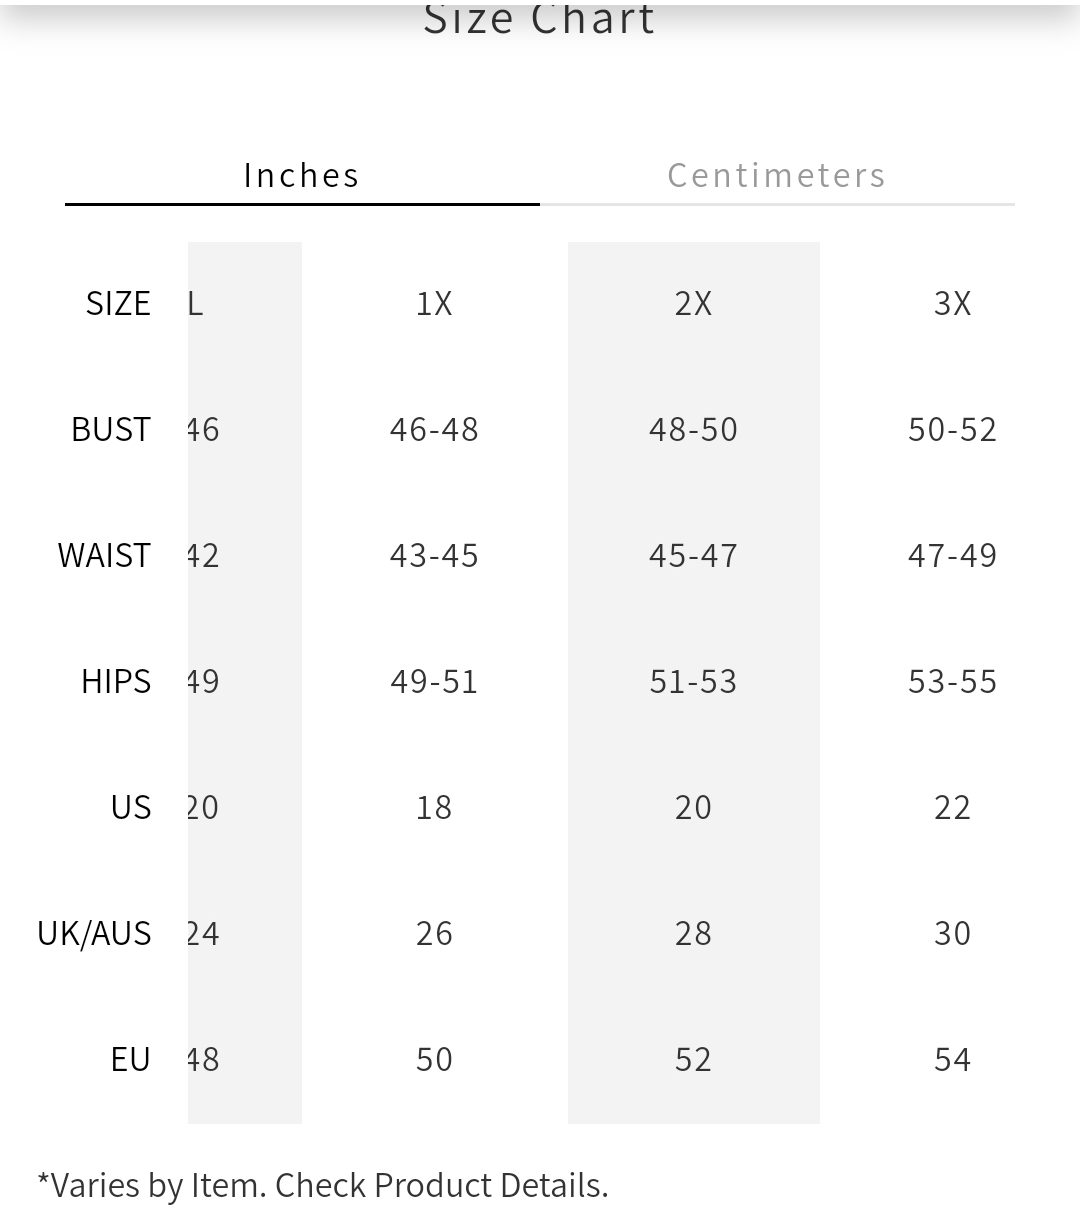Select the 1X bust value 46-48
This screenshot has width=1080, height=1209.
click(434, 429)
